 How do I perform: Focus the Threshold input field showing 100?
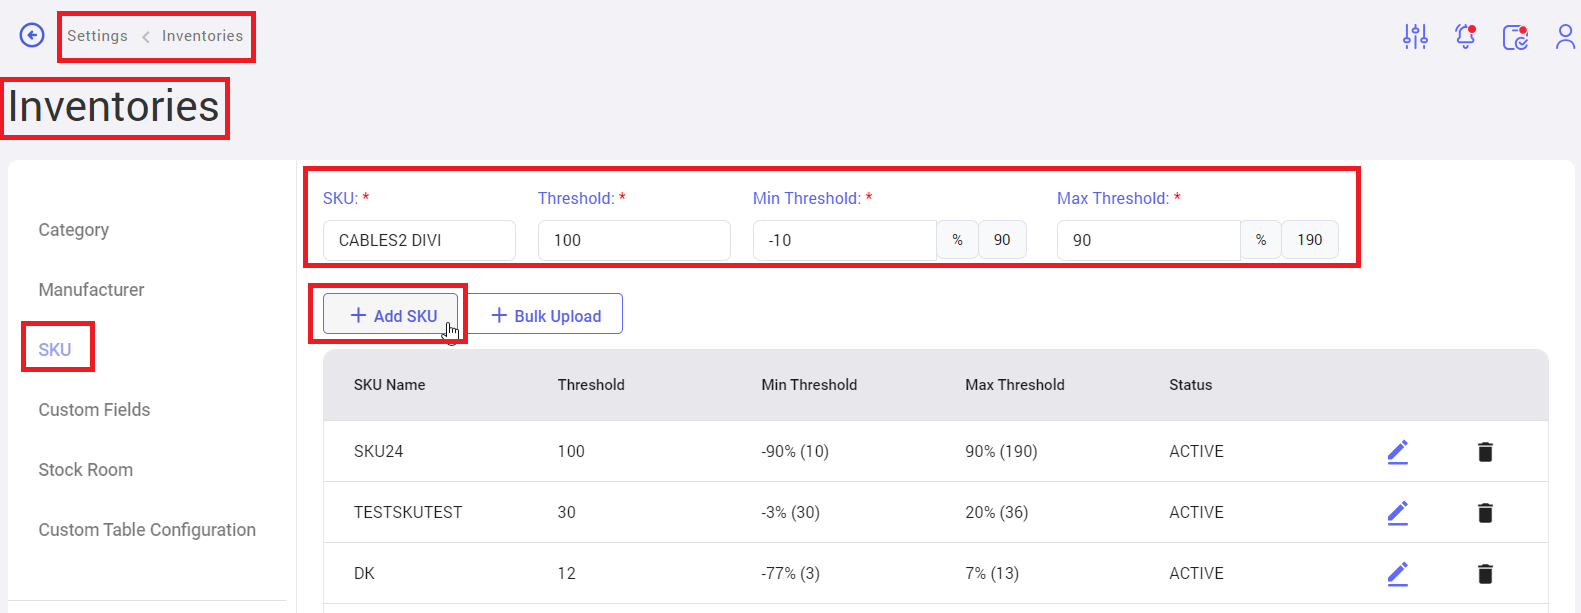click(x=634, y=240)
